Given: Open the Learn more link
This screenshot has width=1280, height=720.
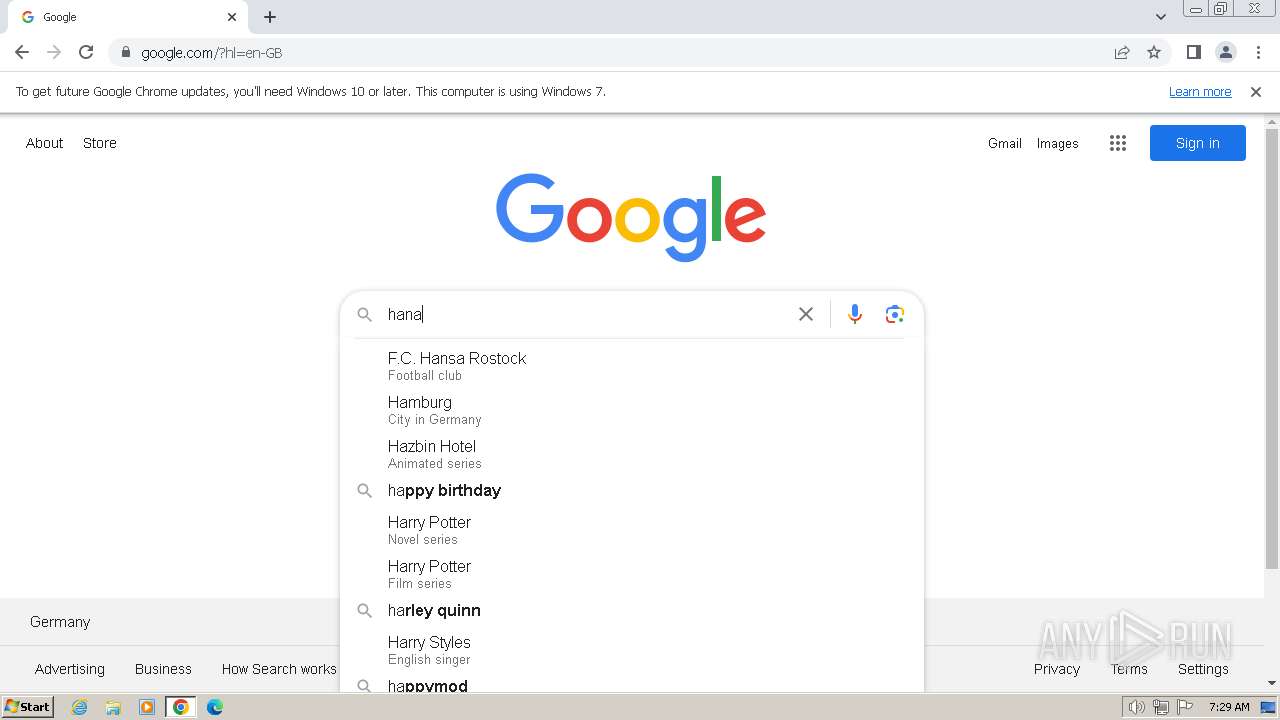Looking at the screenshot, I should [1200, 91].
